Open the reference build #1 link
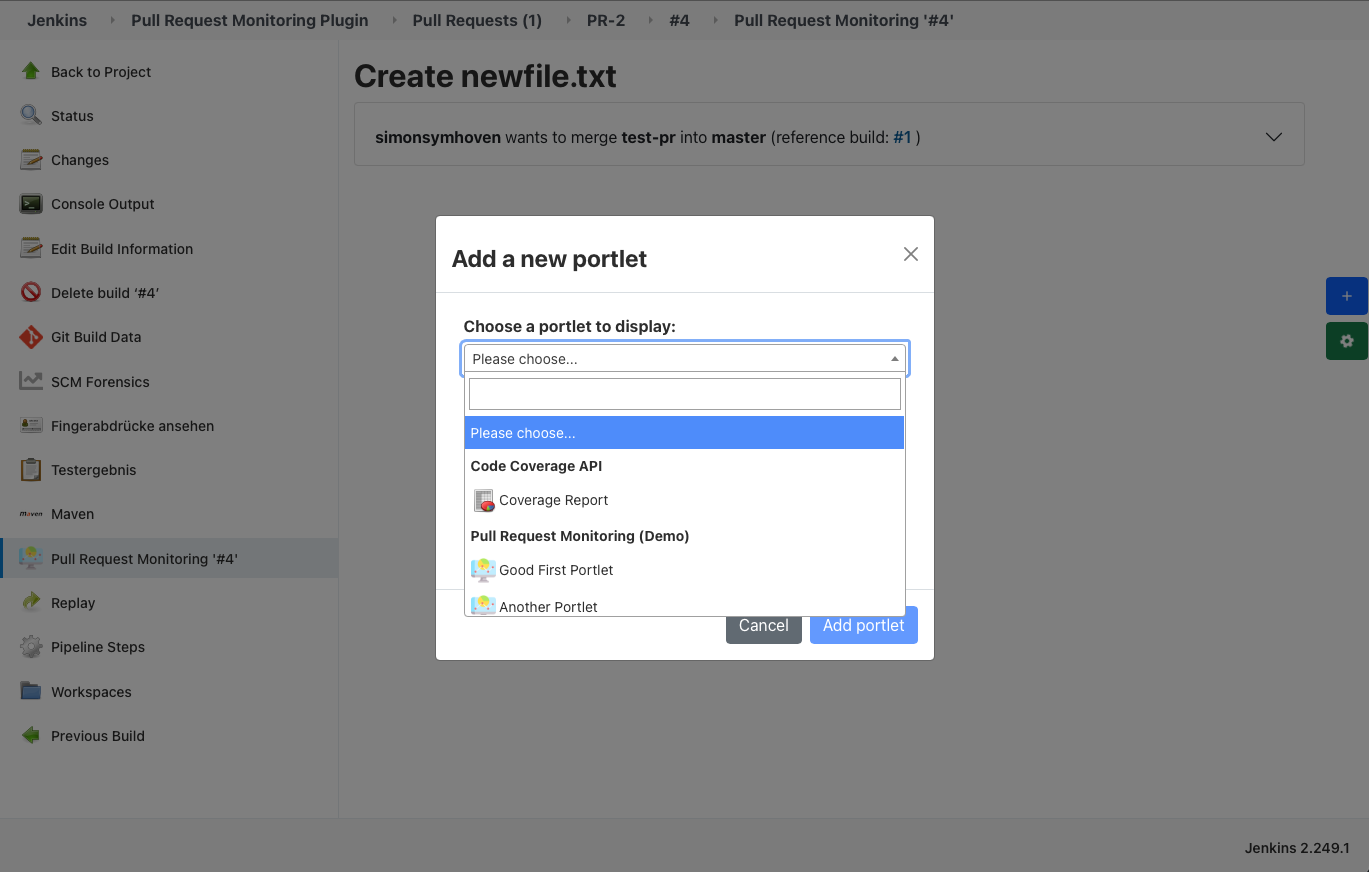The image size is (1369, 872). (x=902, y=137)
